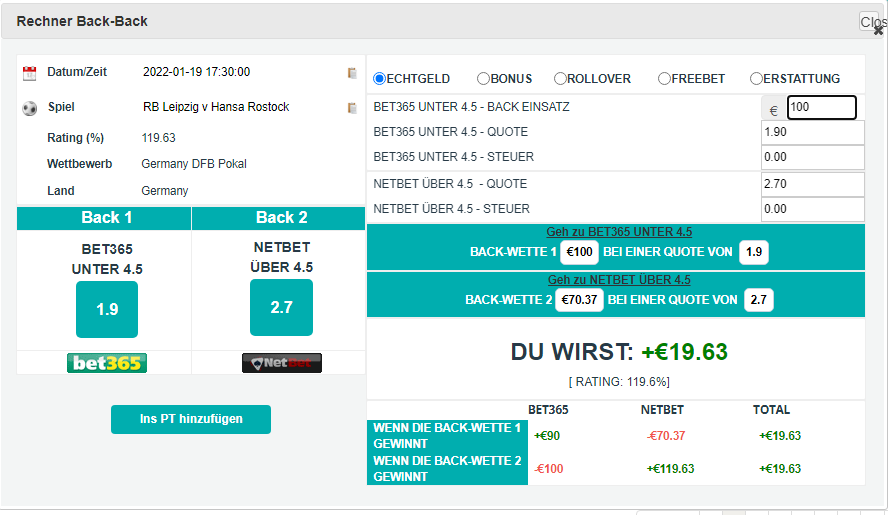Click the date value 2022-01-19 17:30:00

click(x=197, y=72)
